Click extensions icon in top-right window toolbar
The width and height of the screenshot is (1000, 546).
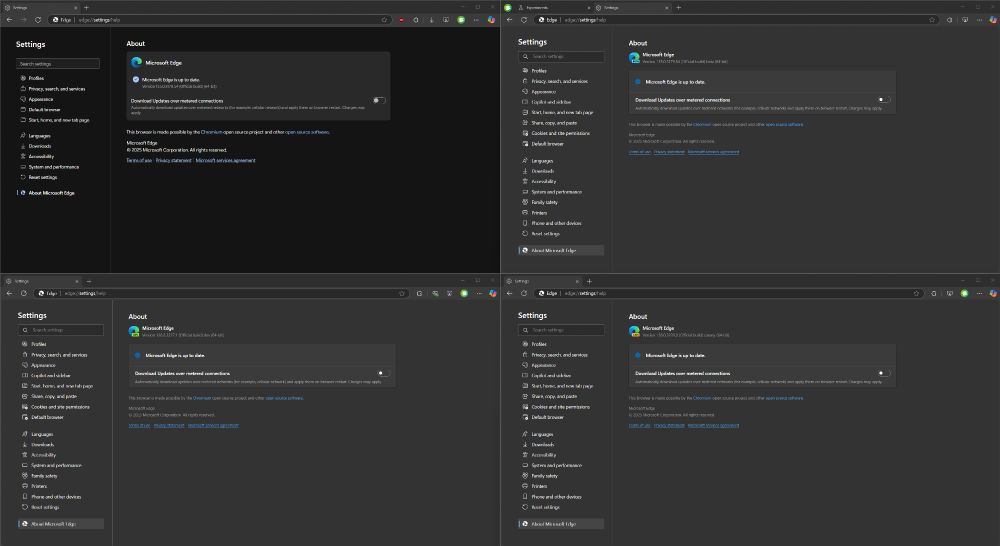(949, 20)
